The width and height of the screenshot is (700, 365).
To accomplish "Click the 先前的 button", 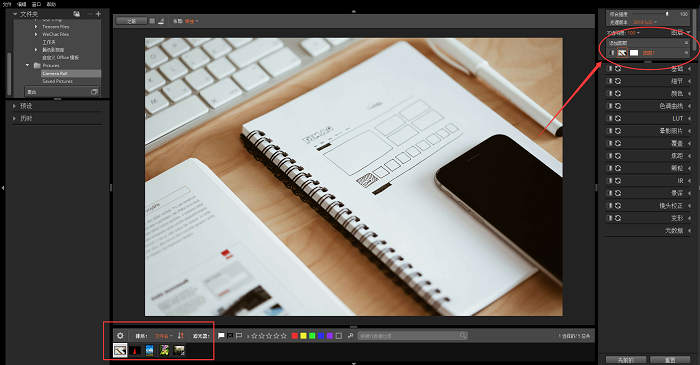I will (x=626, y=360).
